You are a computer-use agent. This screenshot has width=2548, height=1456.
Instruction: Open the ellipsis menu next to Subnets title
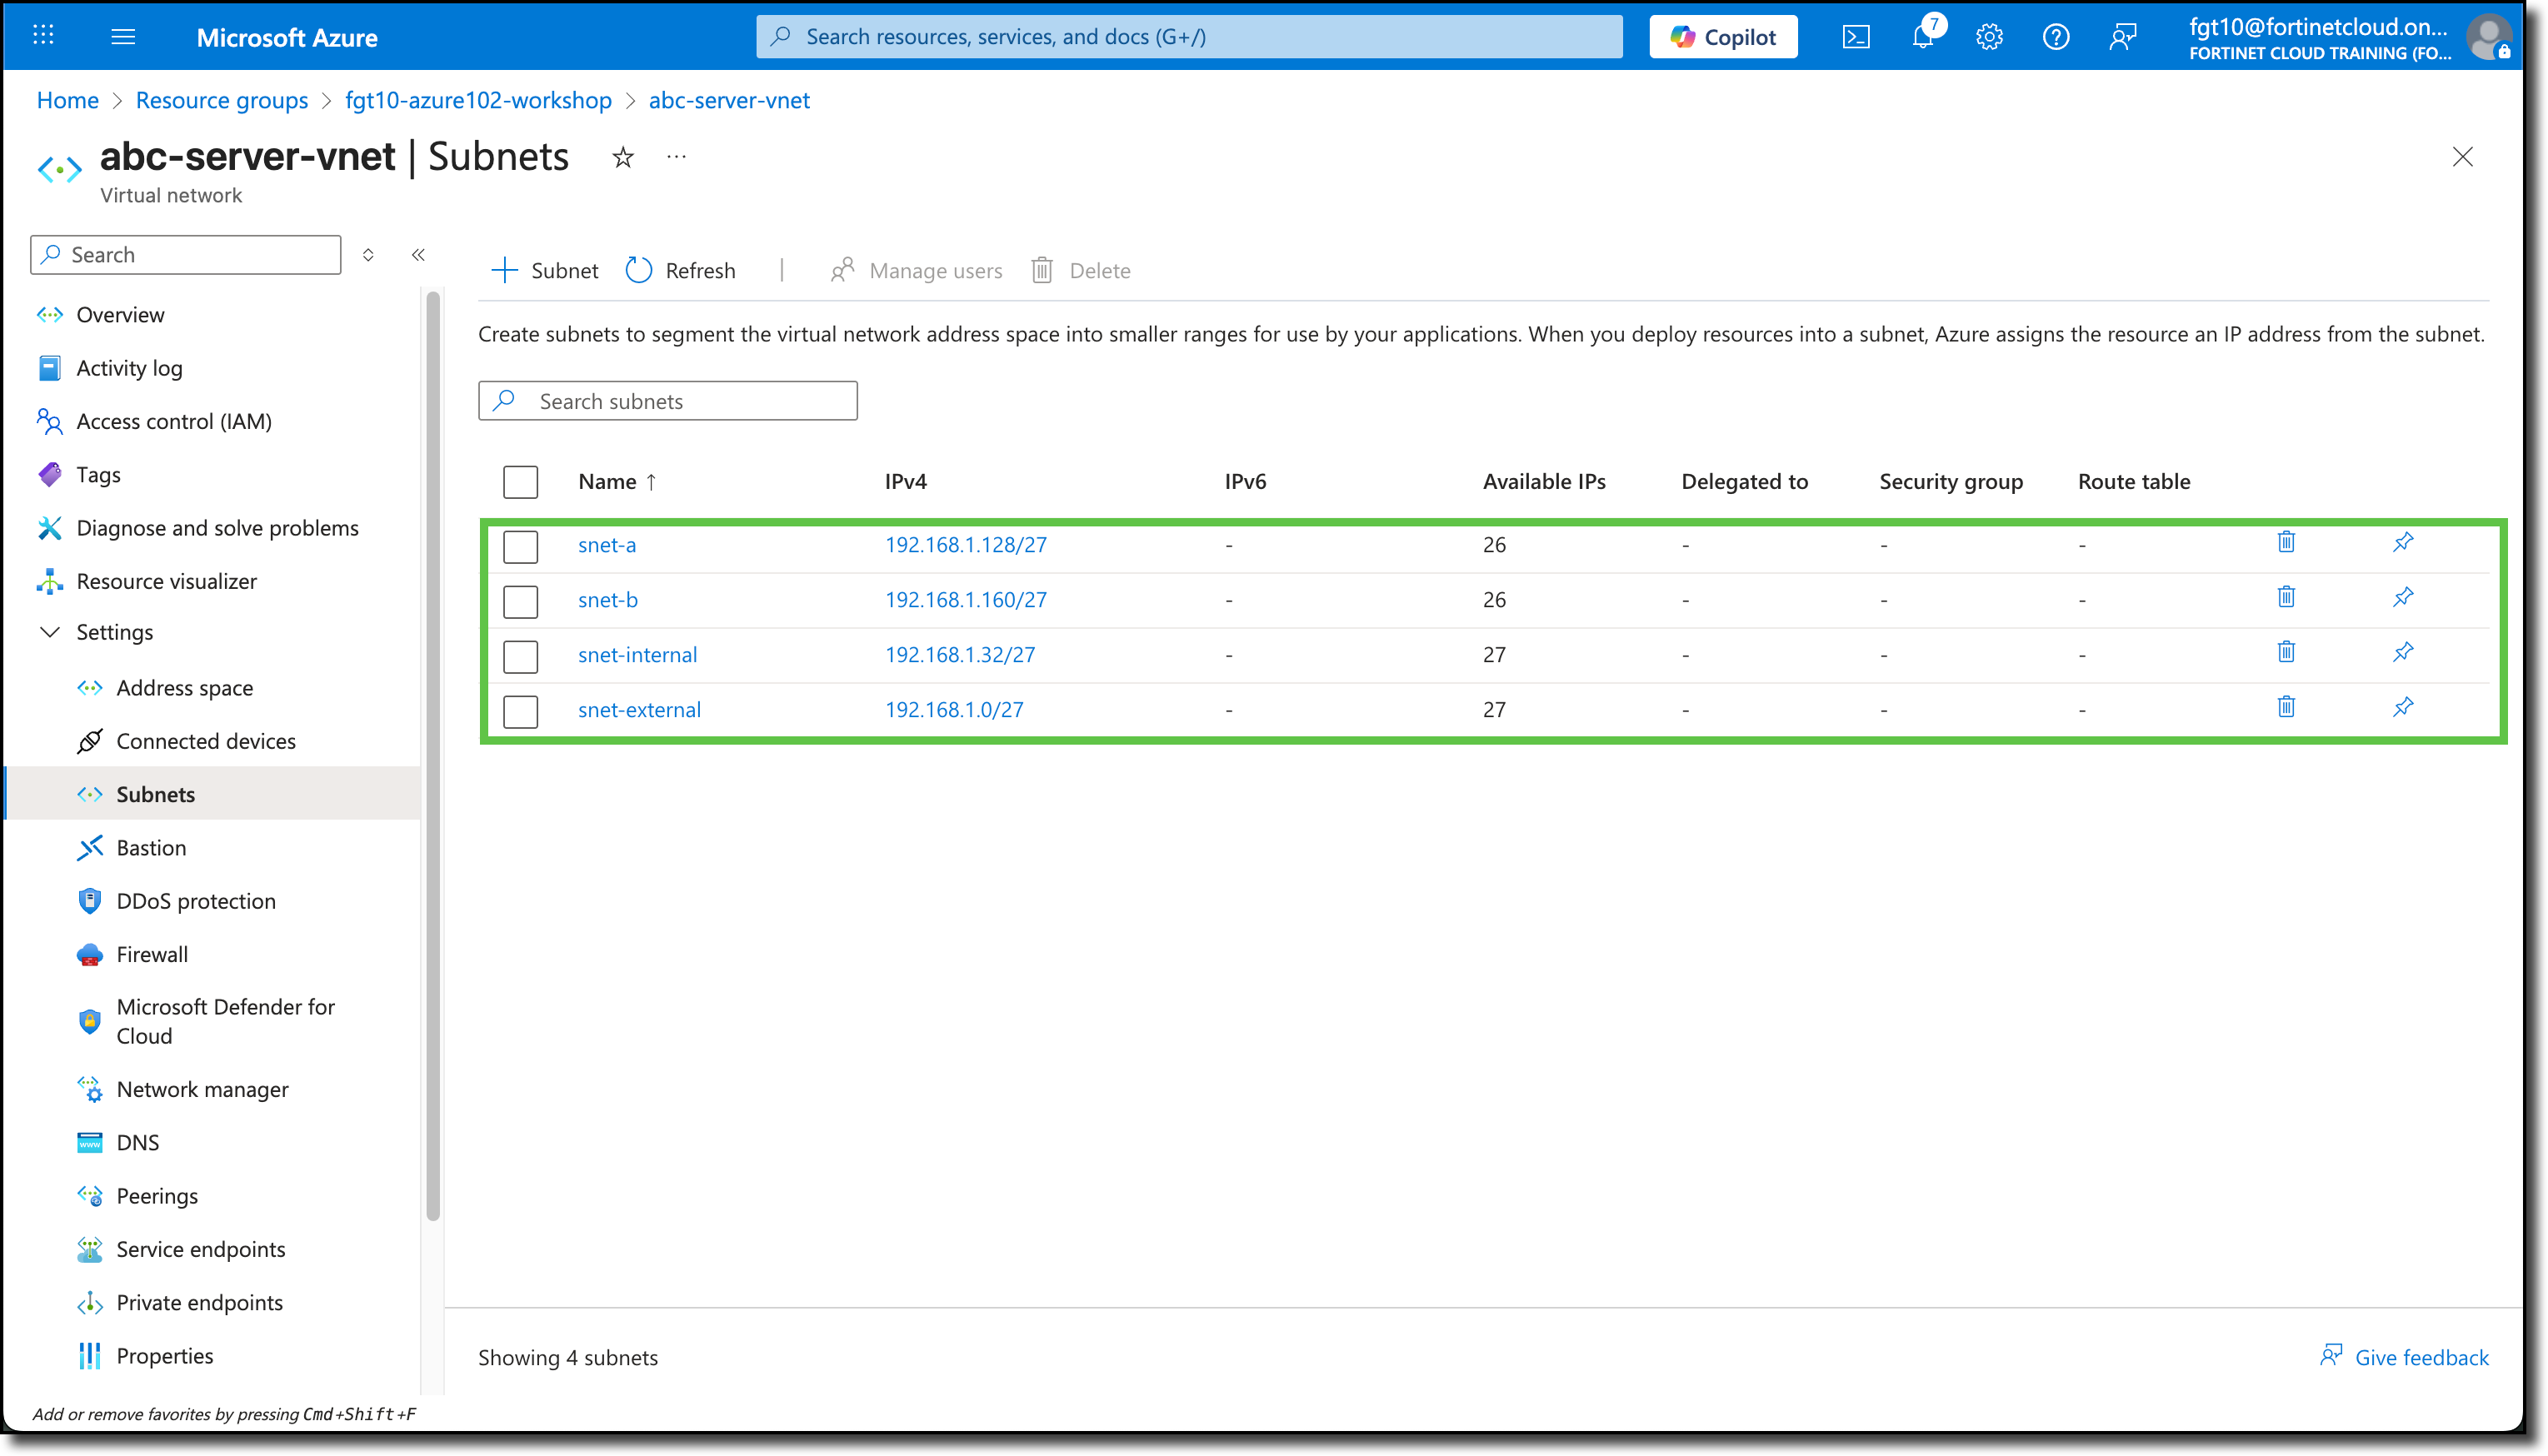tap(676, 156)
